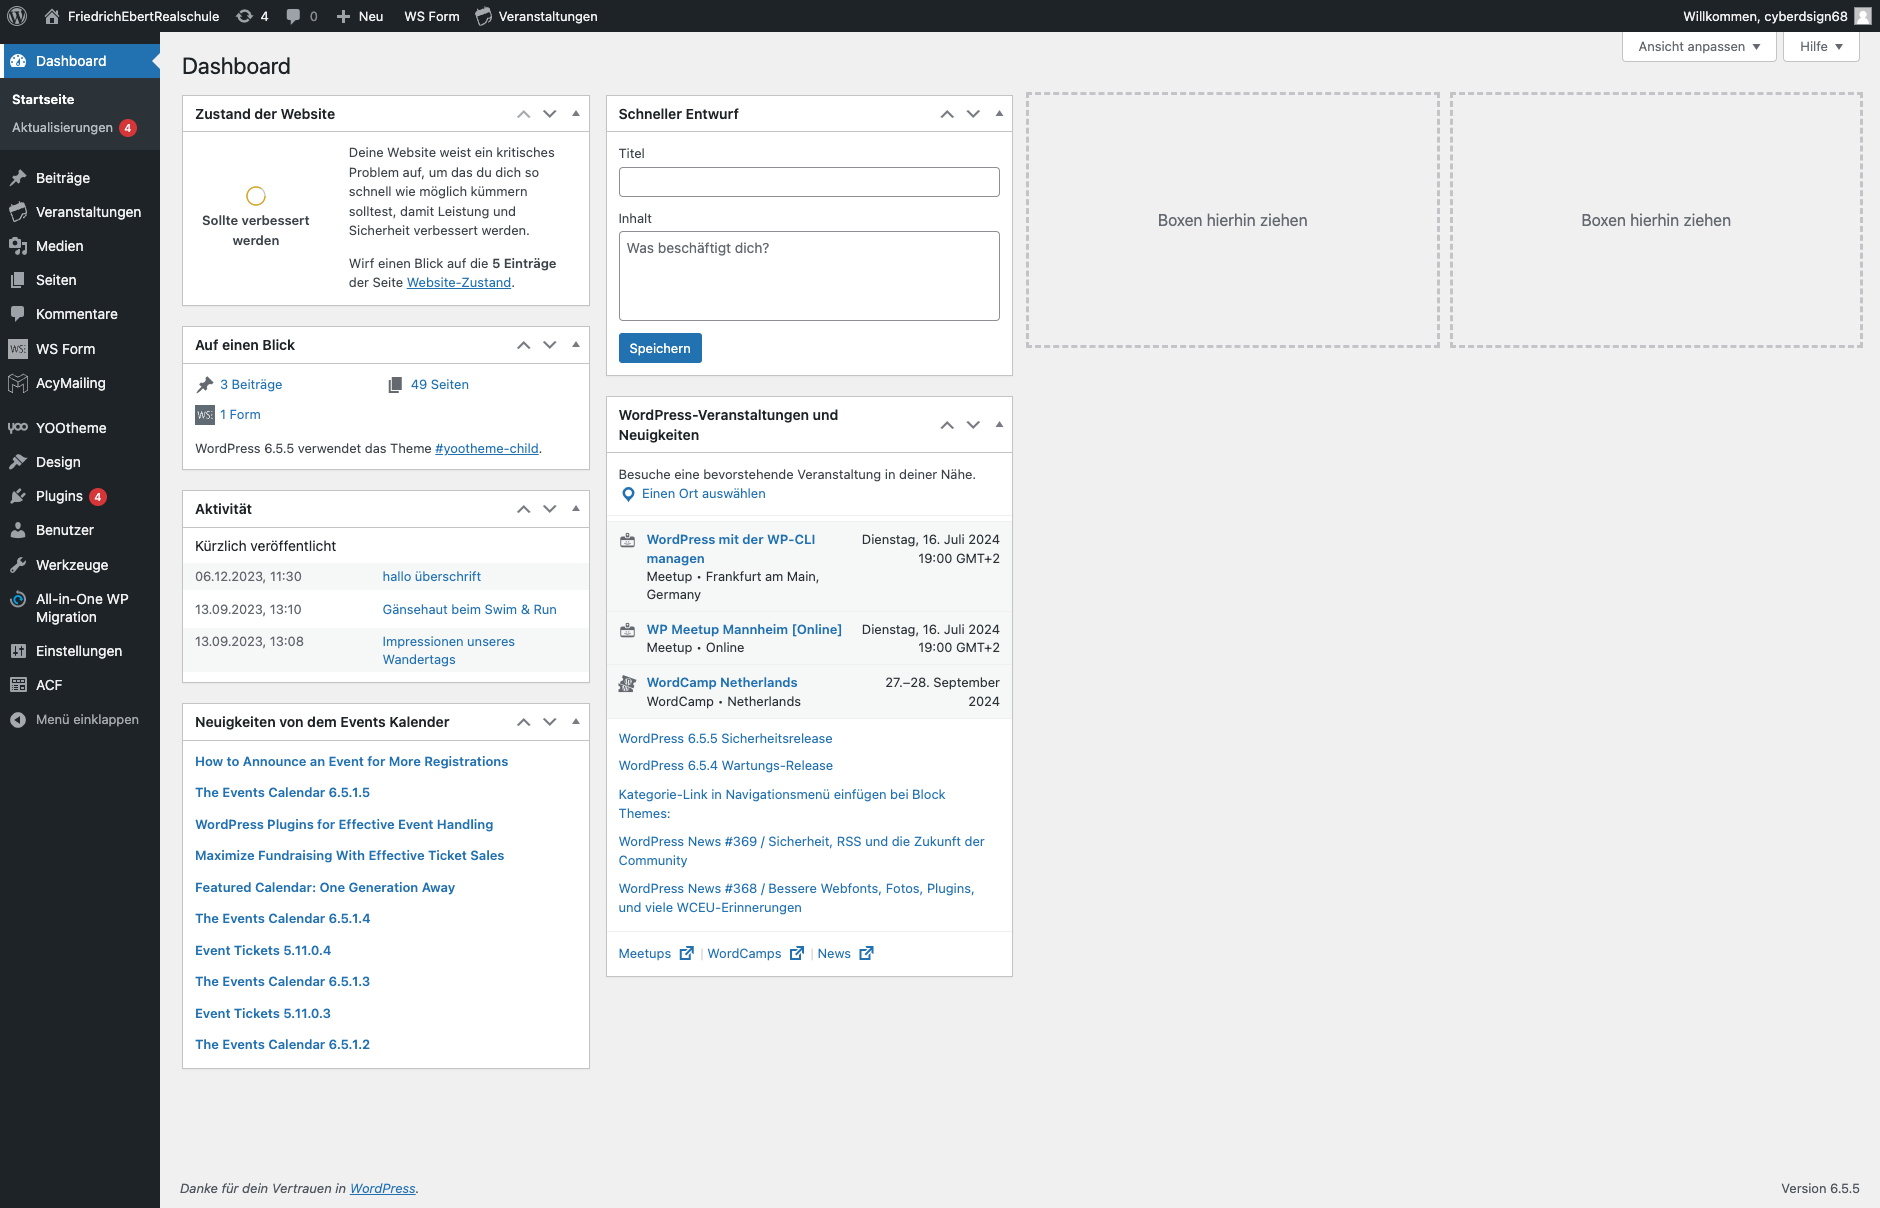The image size is (1880, 1208).
Task: Click the Speichern button
Action: (x=660, y=348)
